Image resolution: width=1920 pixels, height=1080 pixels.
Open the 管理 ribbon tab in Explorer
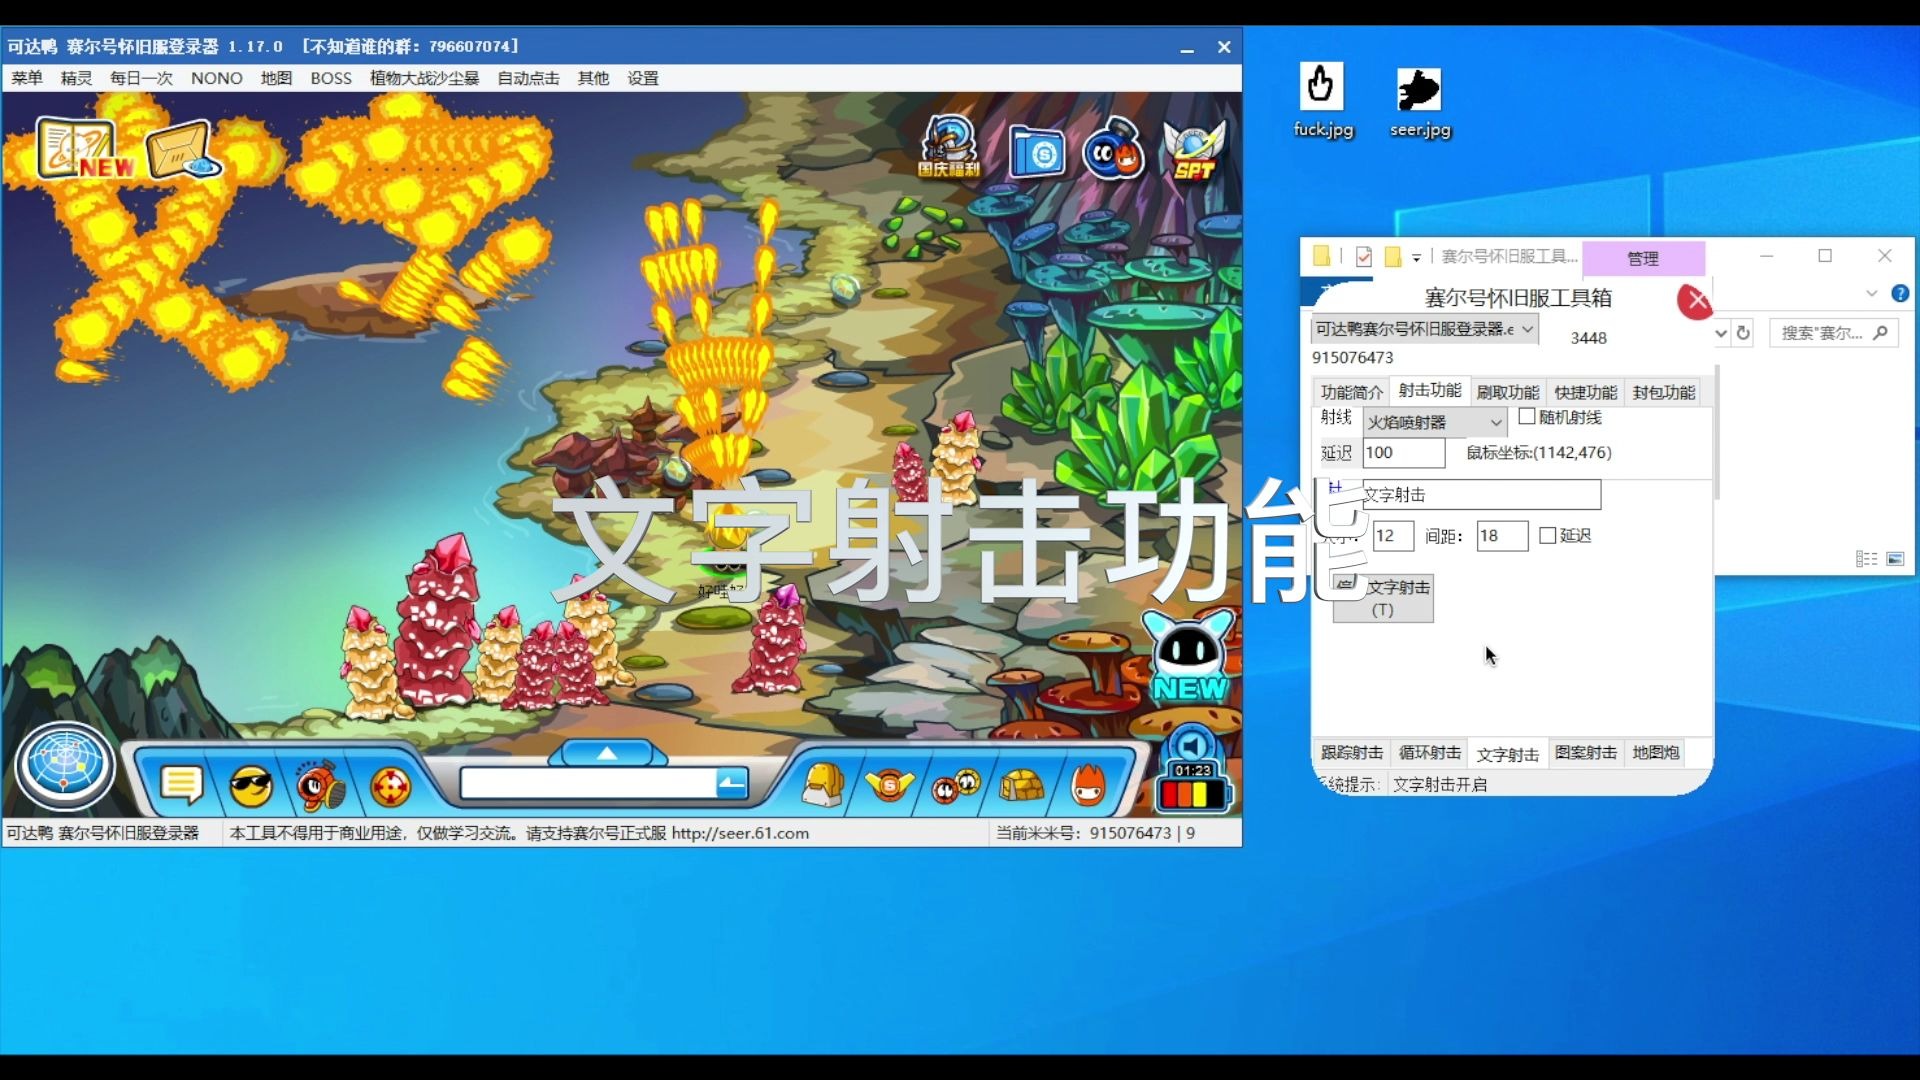coord(1642,258)
